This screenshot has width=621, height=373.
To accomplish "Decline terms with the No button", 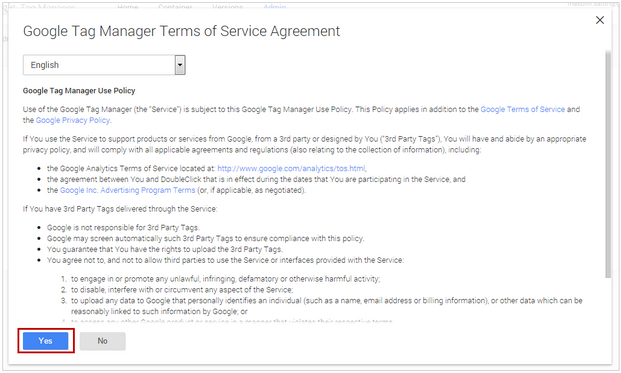I will click(x=103, y=341).
